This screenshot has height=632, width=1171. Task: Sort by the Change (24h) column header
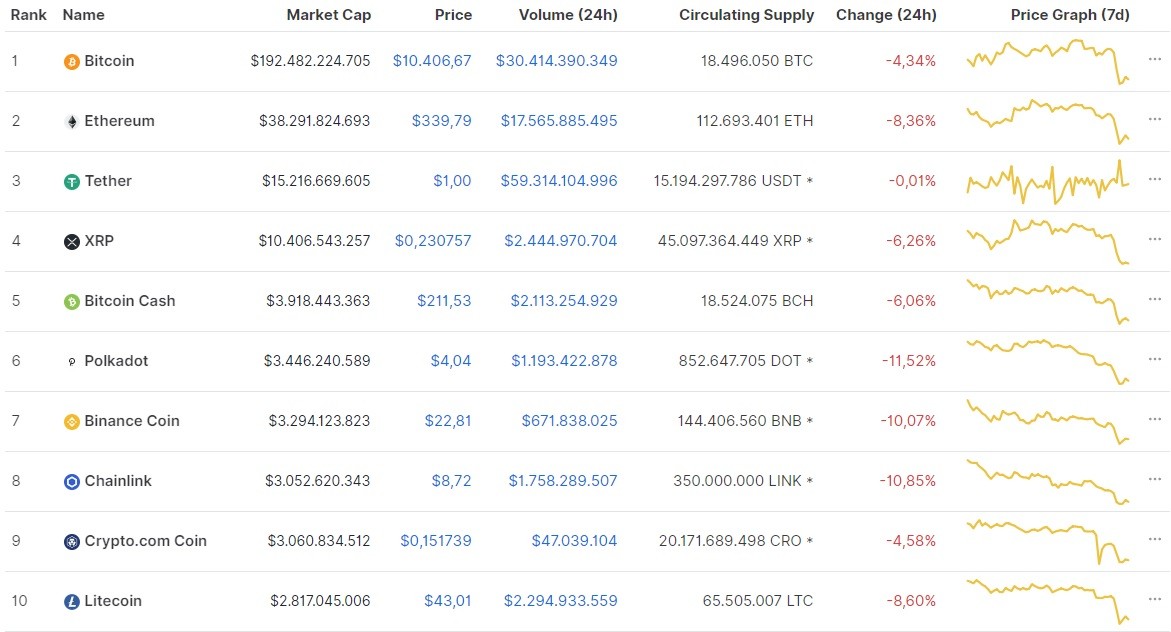coord(886,15)
